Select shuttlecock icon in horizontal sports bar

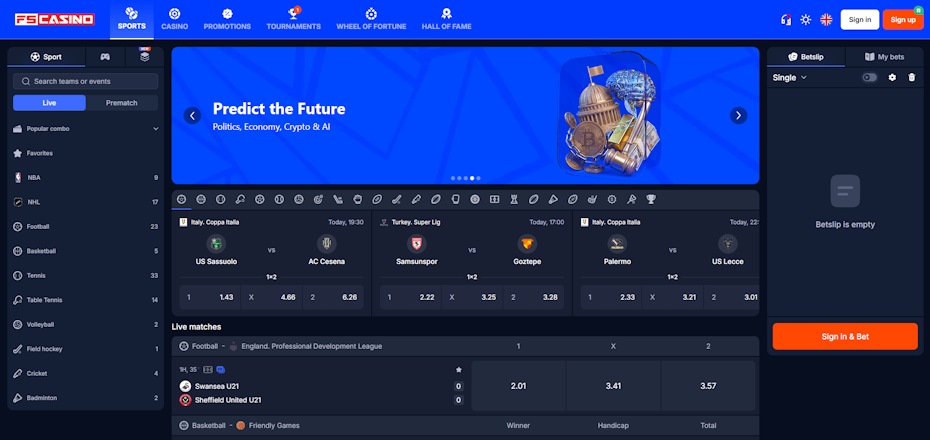pyautogui.click(x=553, y=199)
